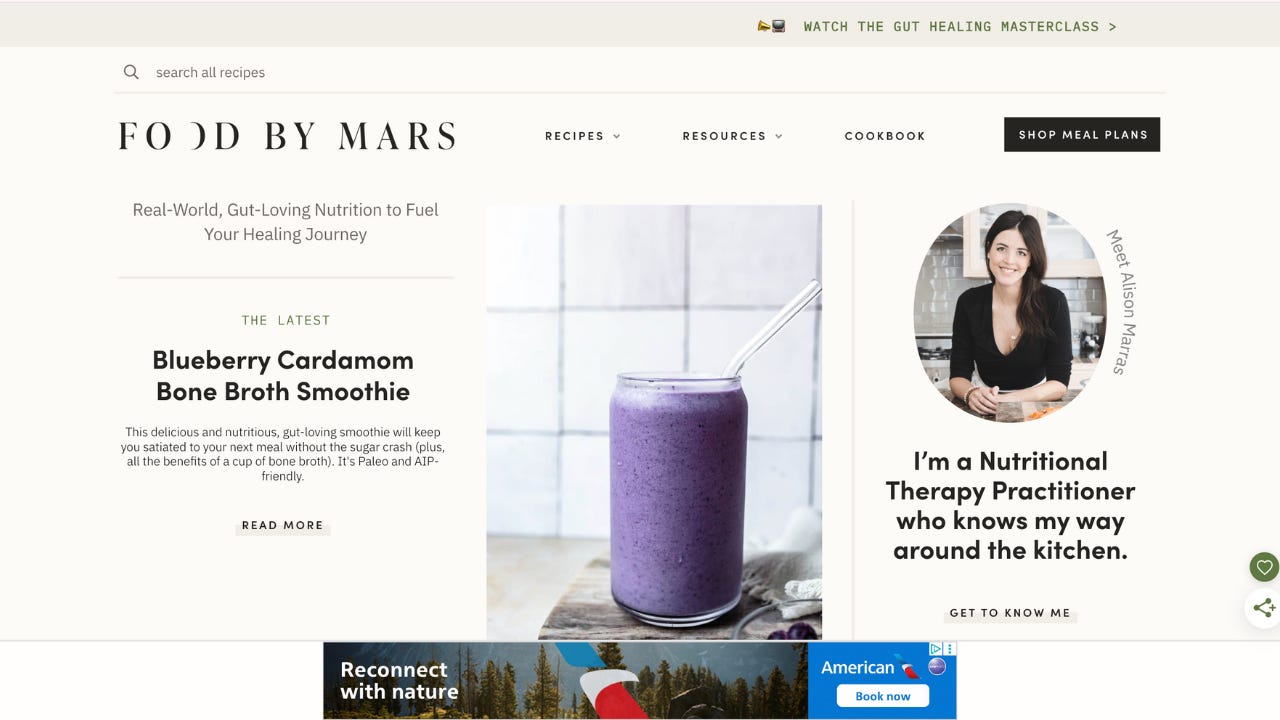
Task: Expand the Recipes dropdown chevron
Action: click(617, 136)
